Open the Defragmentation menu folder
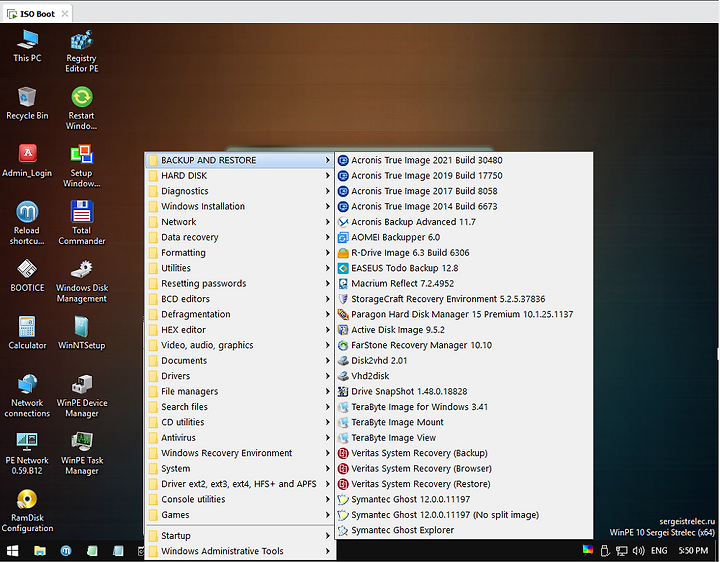The image size is (720, 562). pos(239,315)
